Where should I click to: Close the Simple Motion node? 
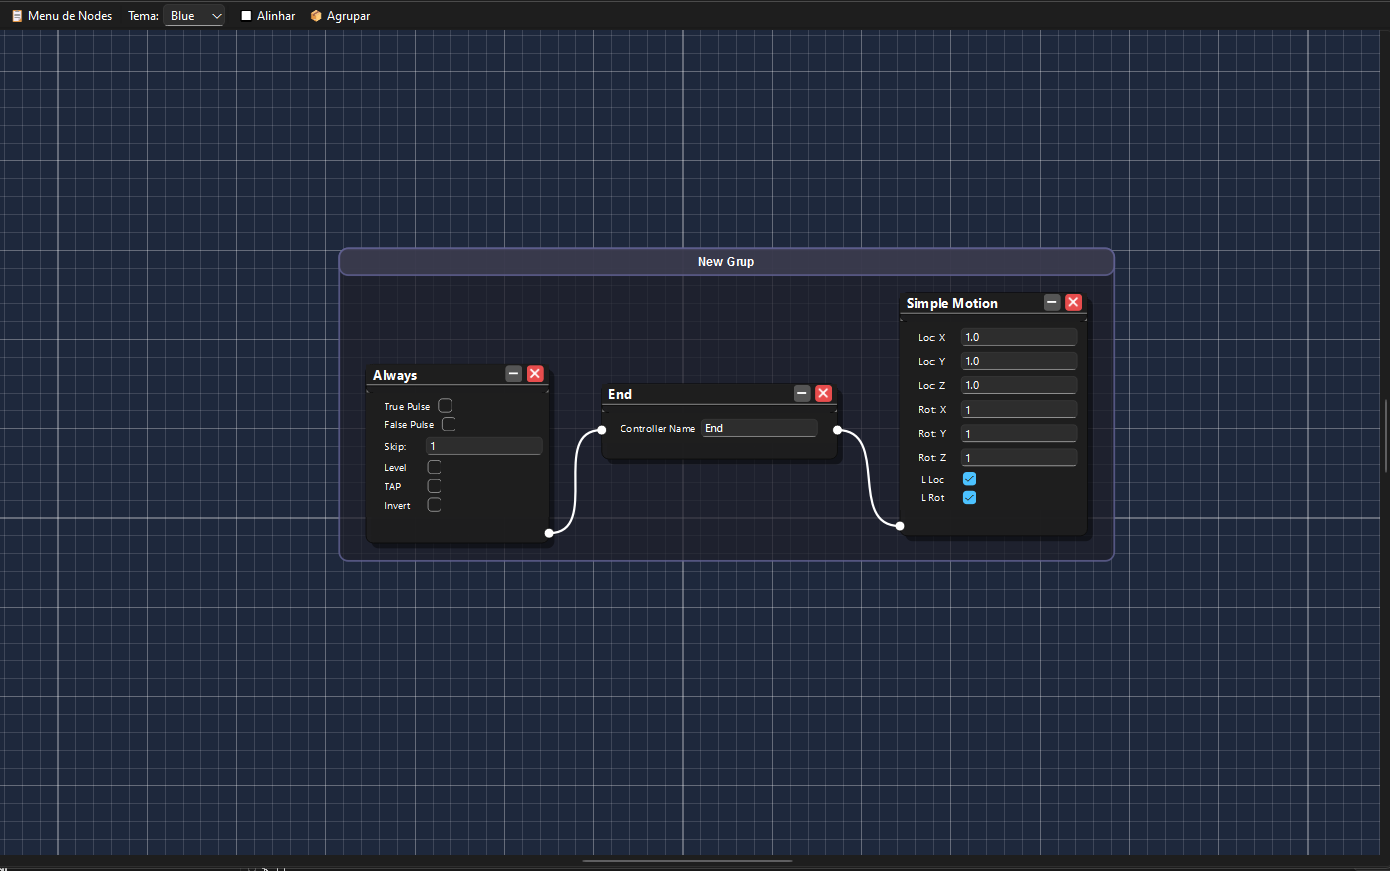[1073, 302]
